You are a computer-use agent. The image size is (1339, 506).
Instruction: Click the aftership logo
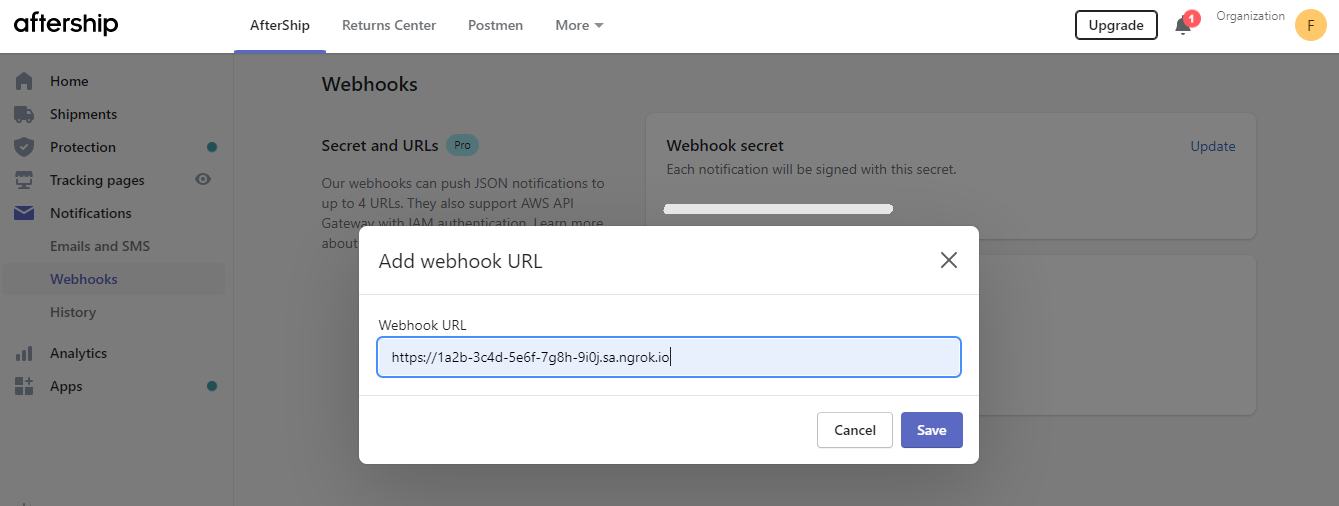[66, 25]
